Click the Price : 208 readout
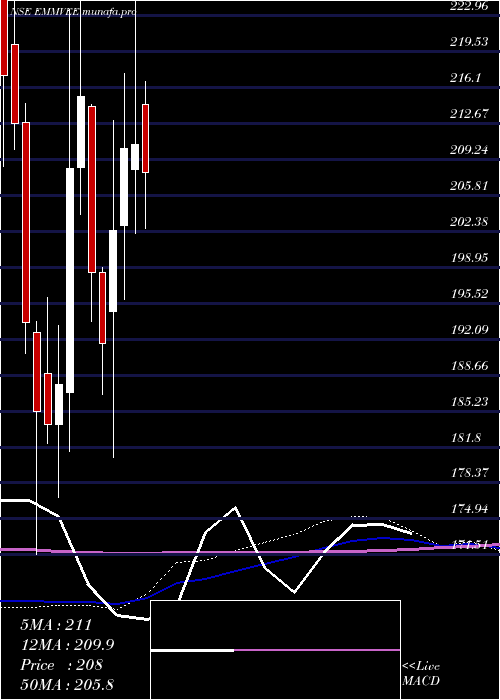The height and width of the screenshot is (700, 500). [x=61, y=665]
